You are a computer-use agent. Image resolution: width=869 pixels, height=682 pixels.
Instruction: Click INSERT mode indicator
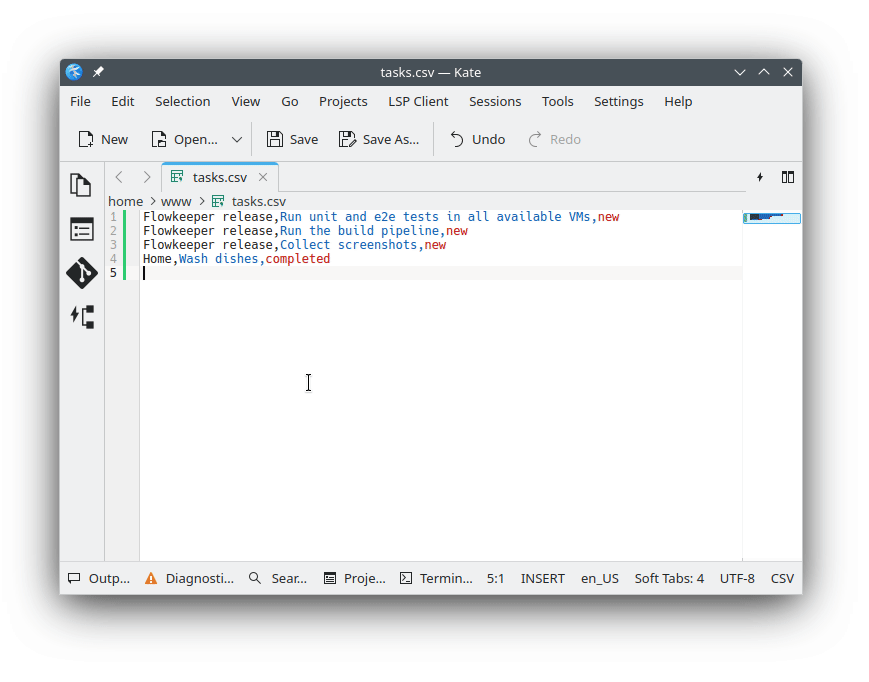tap(543, 578)
